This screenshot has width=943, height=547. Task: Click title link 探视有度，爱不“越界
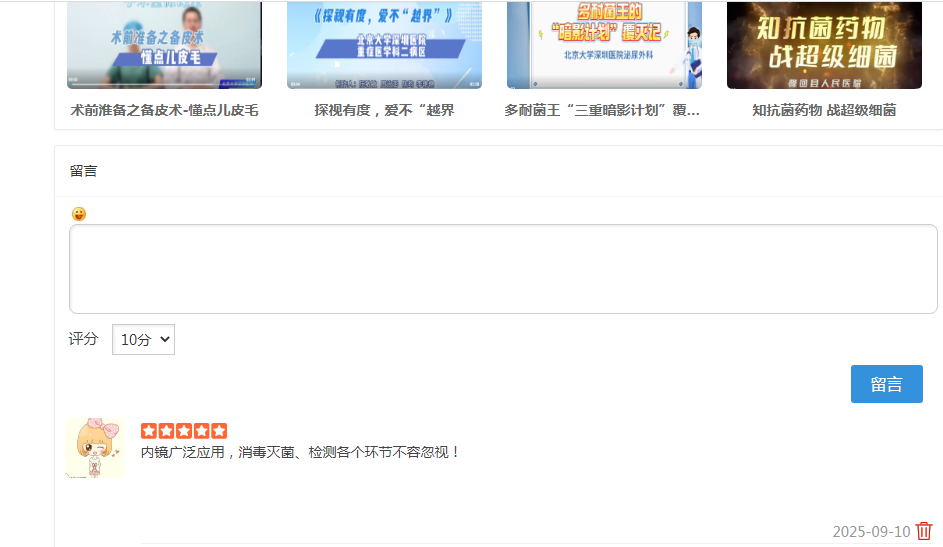point(384,111)
